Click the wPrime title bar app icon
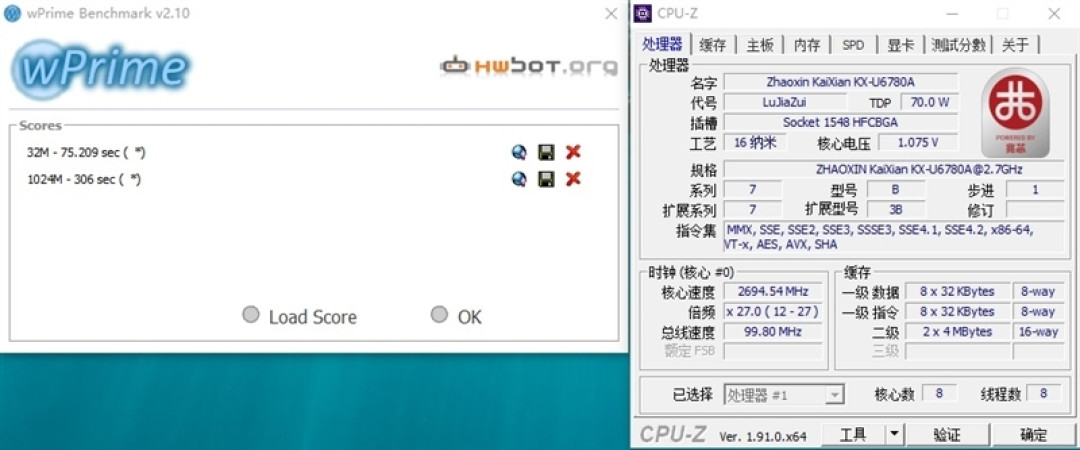Screen dimensions: 1080x450 pyautogui.click(x=12, y=13)
